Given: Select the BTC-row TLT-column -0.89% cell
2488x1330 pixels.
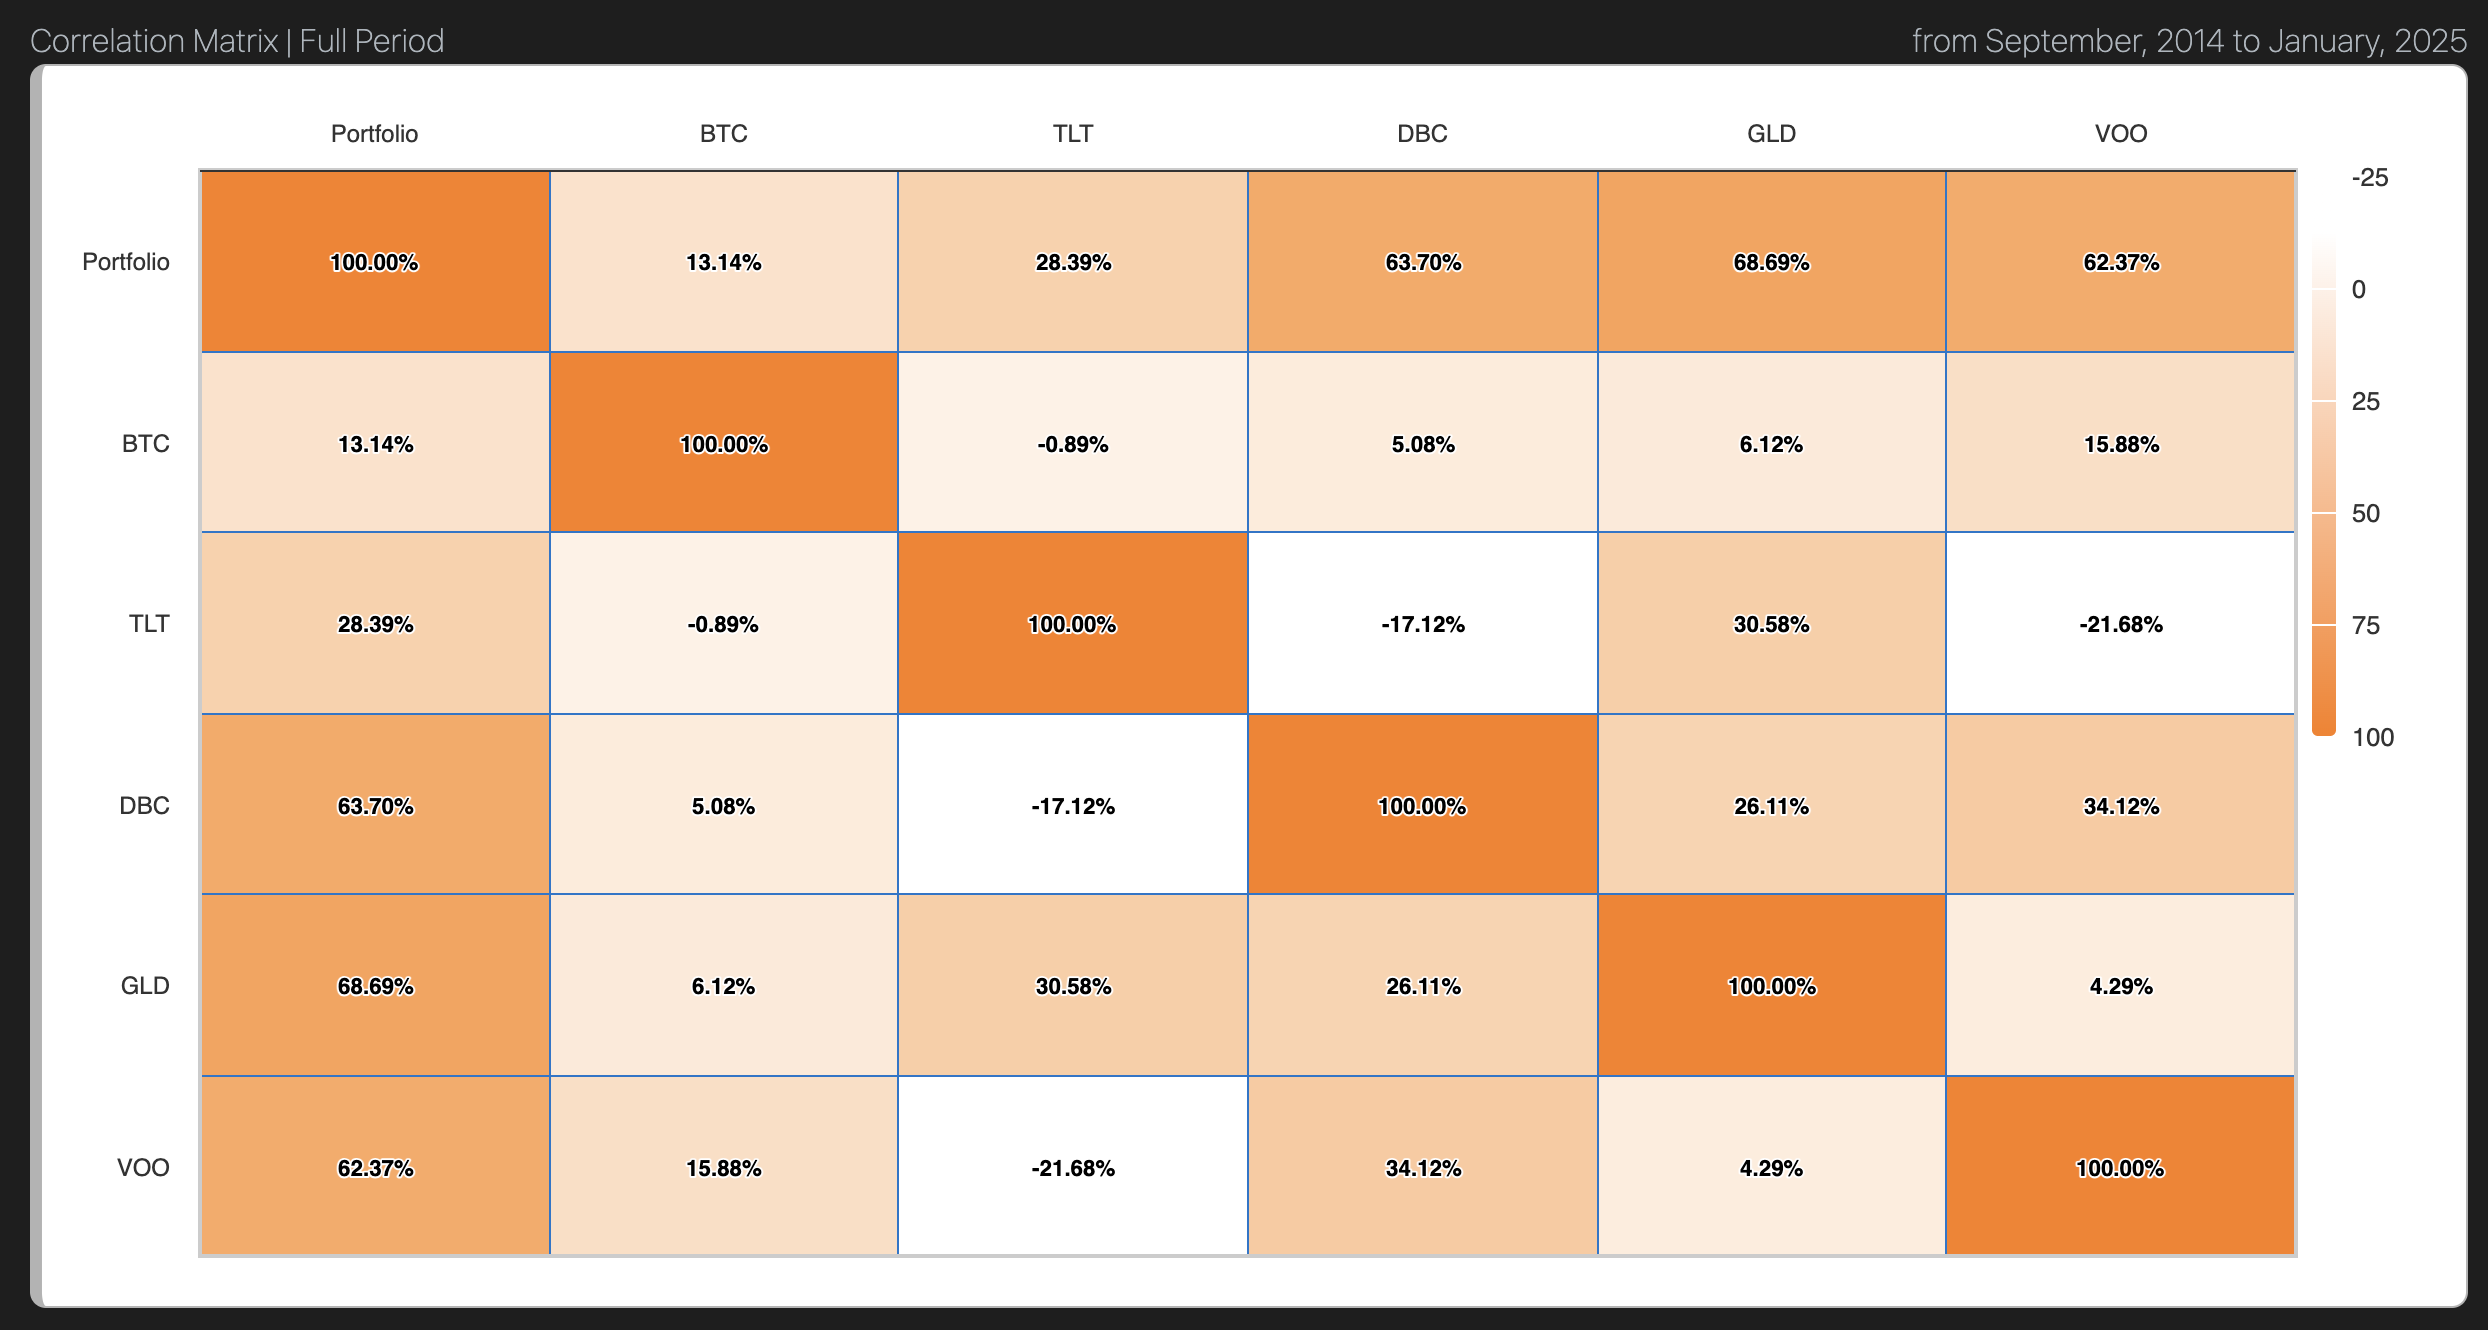Looking at the screenshot, I should (x=1072, y=444).
